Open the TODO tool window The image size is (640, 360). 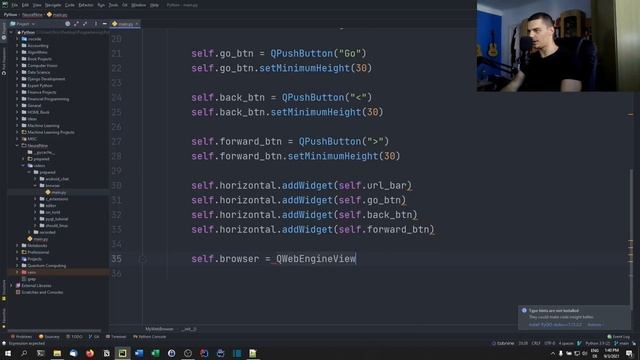(74, 337)
